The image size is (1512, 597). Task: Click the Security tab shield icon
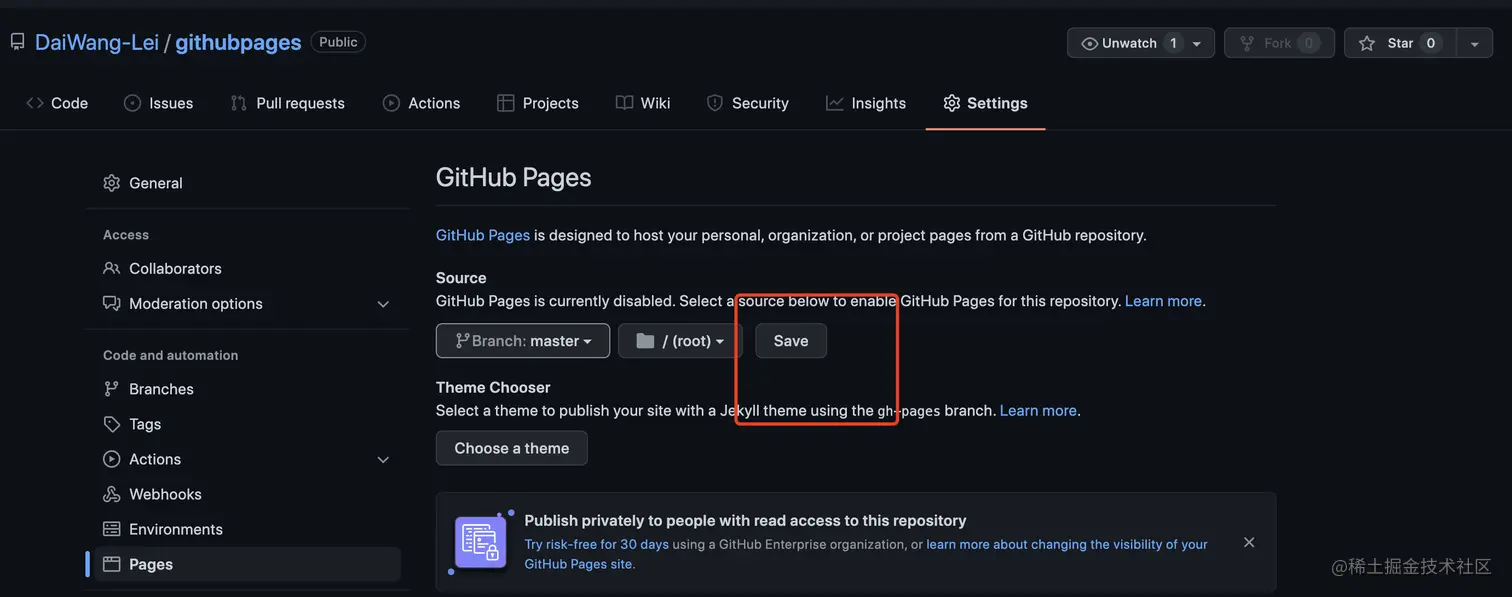pyautogui.click(x=715, y=103)
